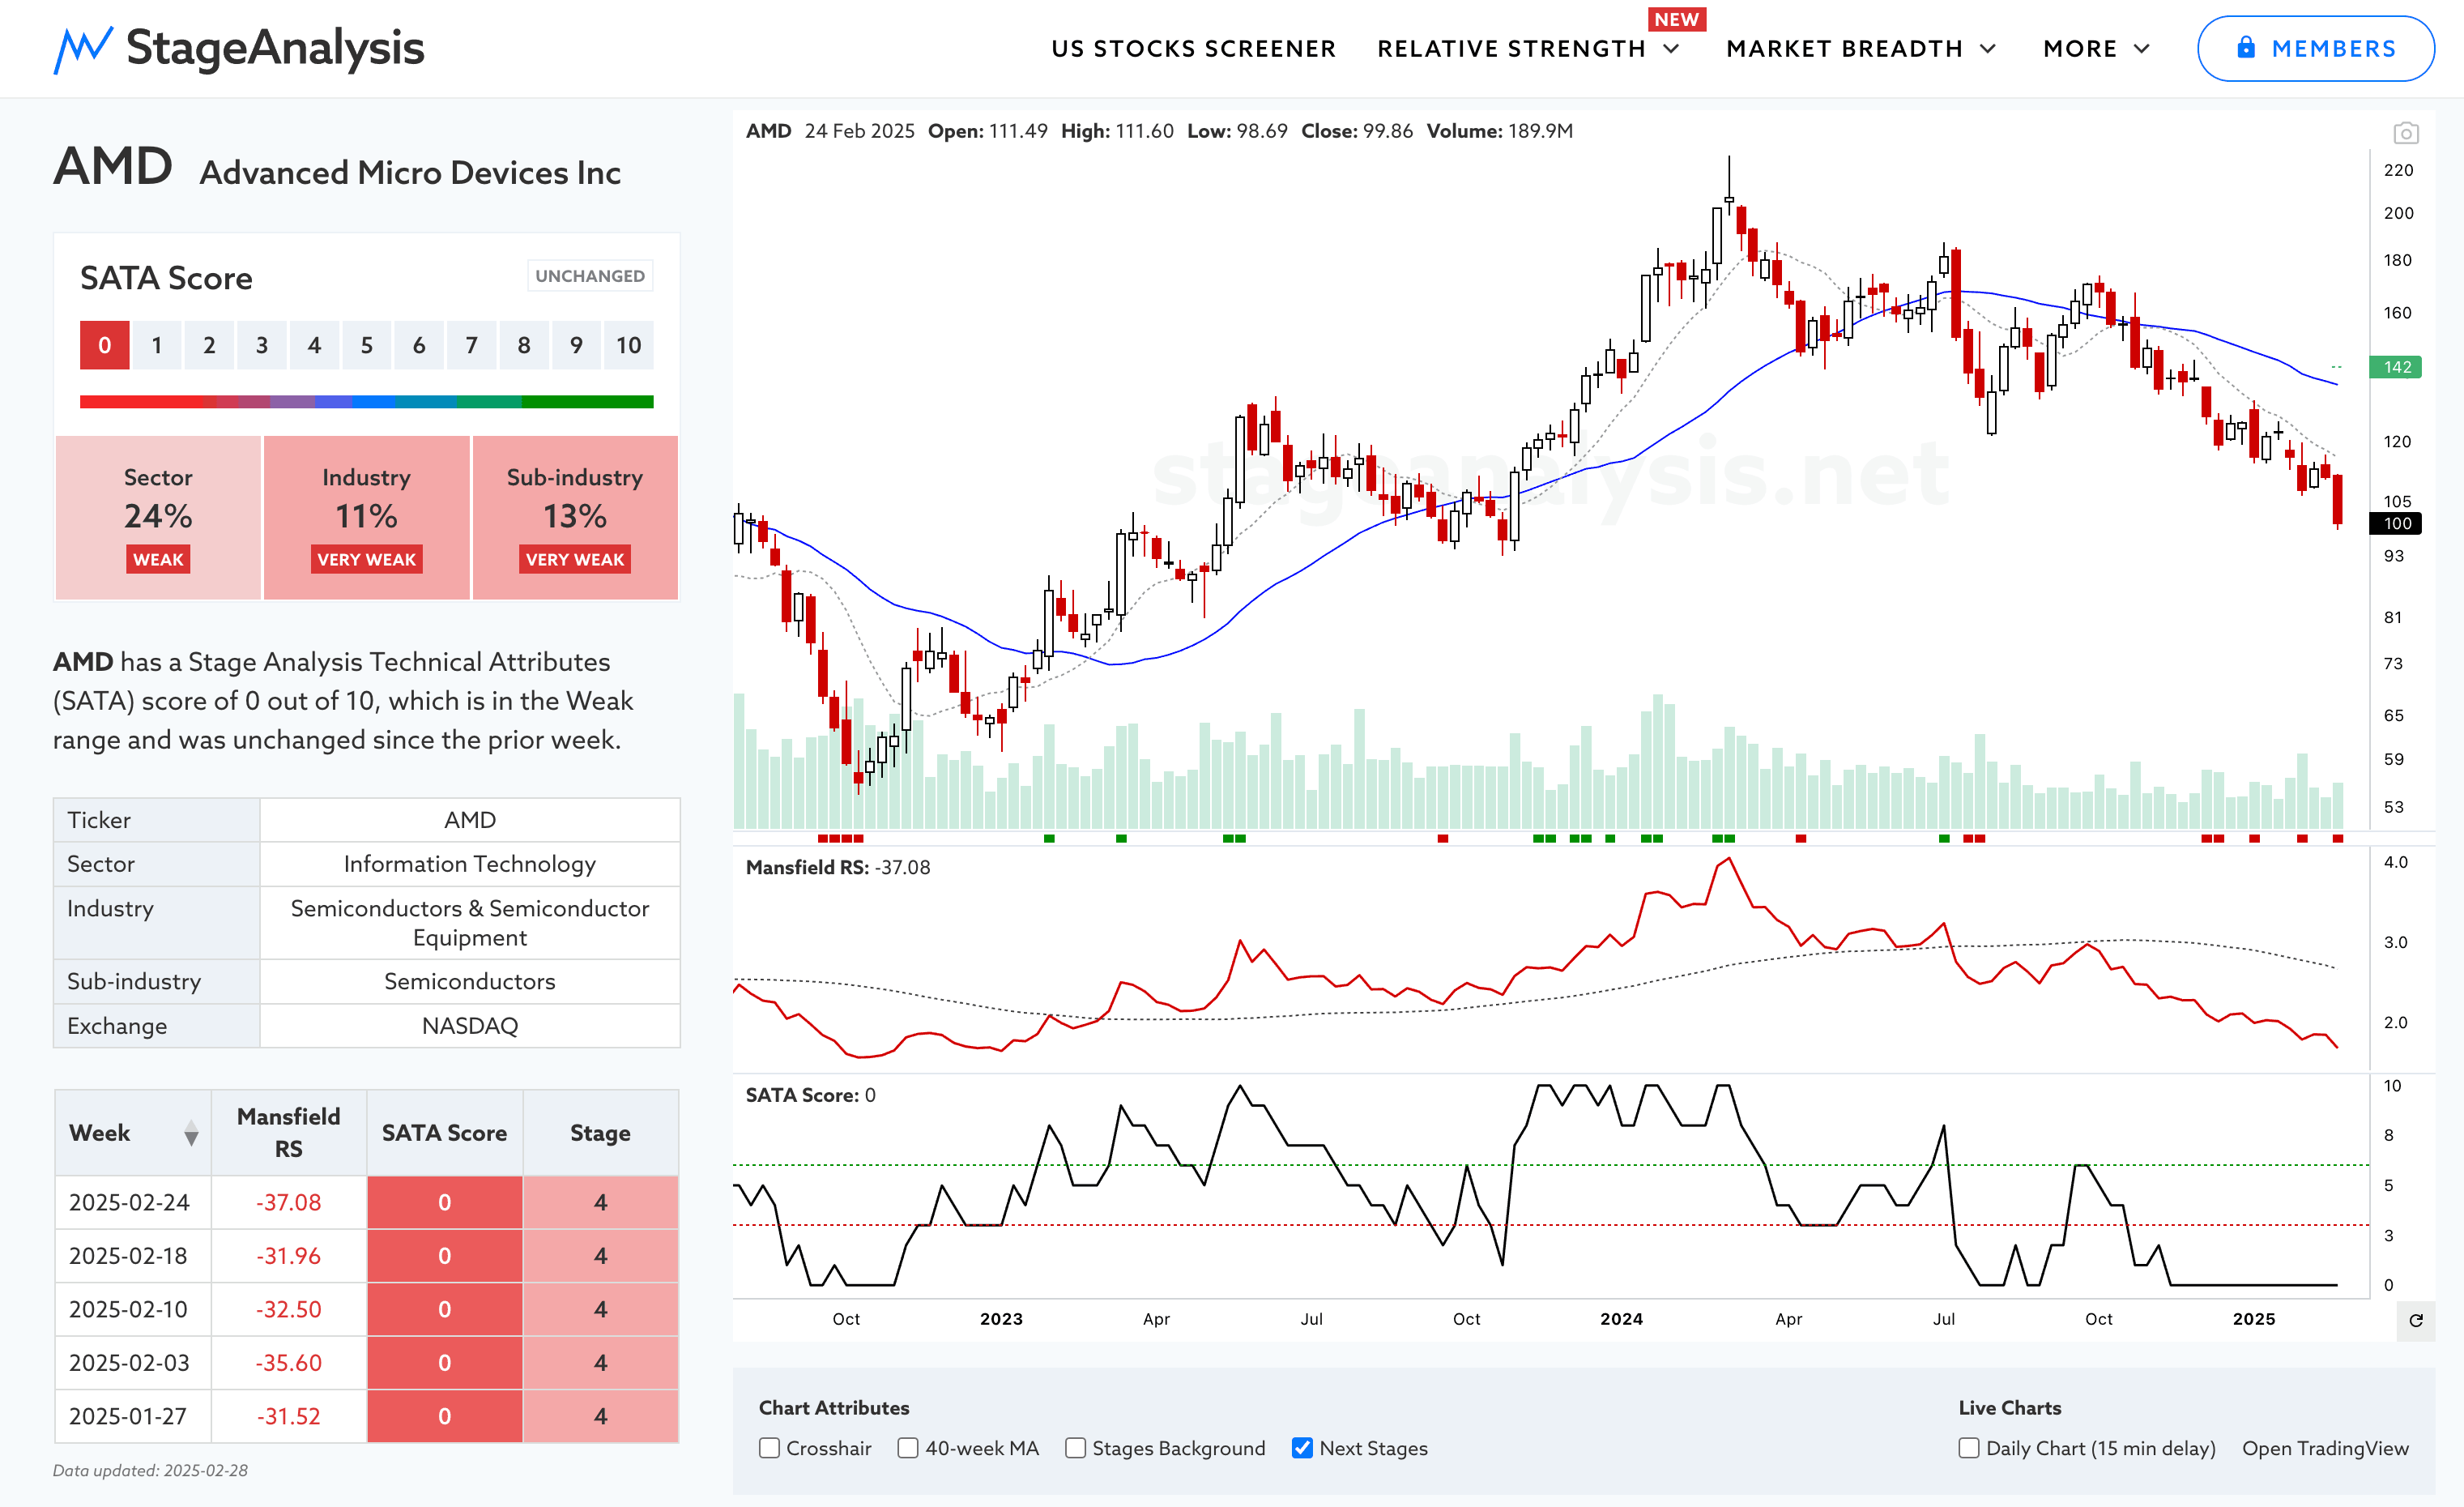Click the NASDAQ exchange value
2464x1507 pixels.
(x=470, y=1026)
